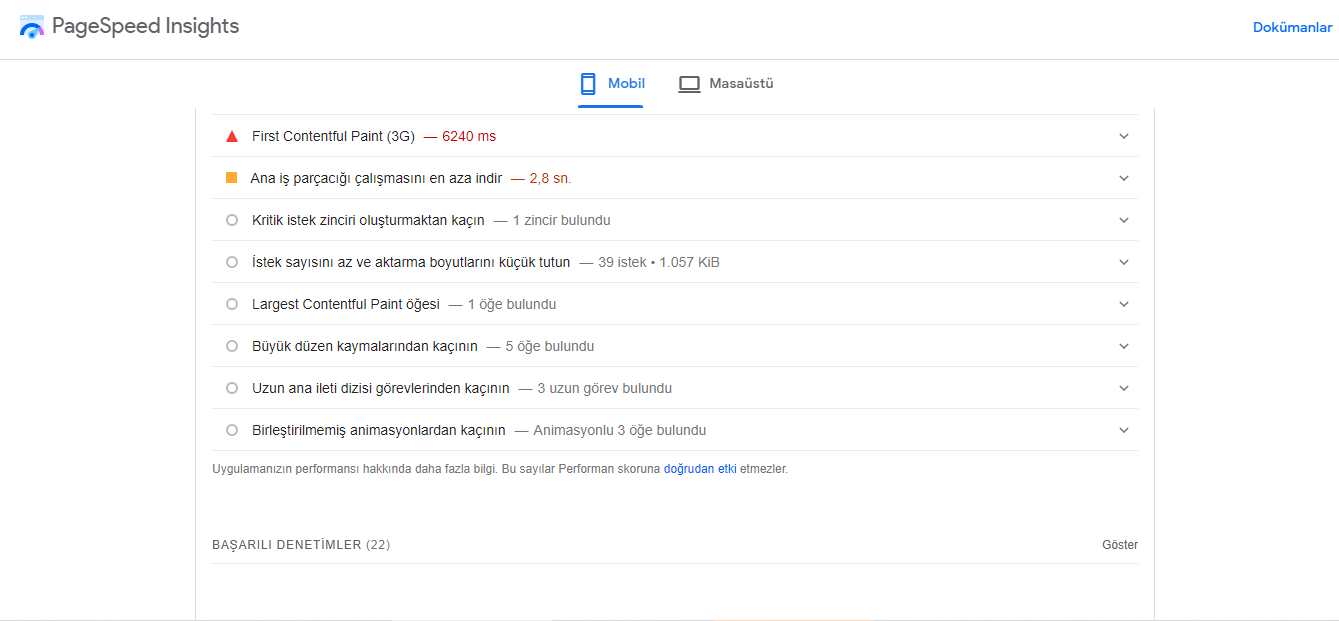This screenshot has height=621, width=1339.
Task: Click the BAŞARILI DENETİMLER (22) section header
Action: [x=299, y=544]
